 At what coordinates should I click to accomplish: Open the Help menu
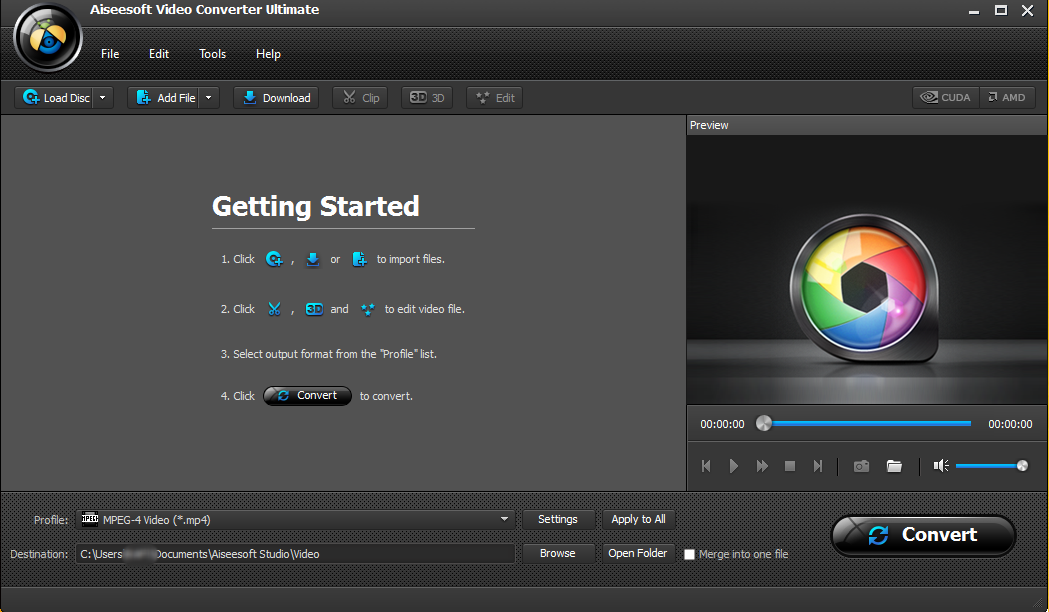point(268,54)
